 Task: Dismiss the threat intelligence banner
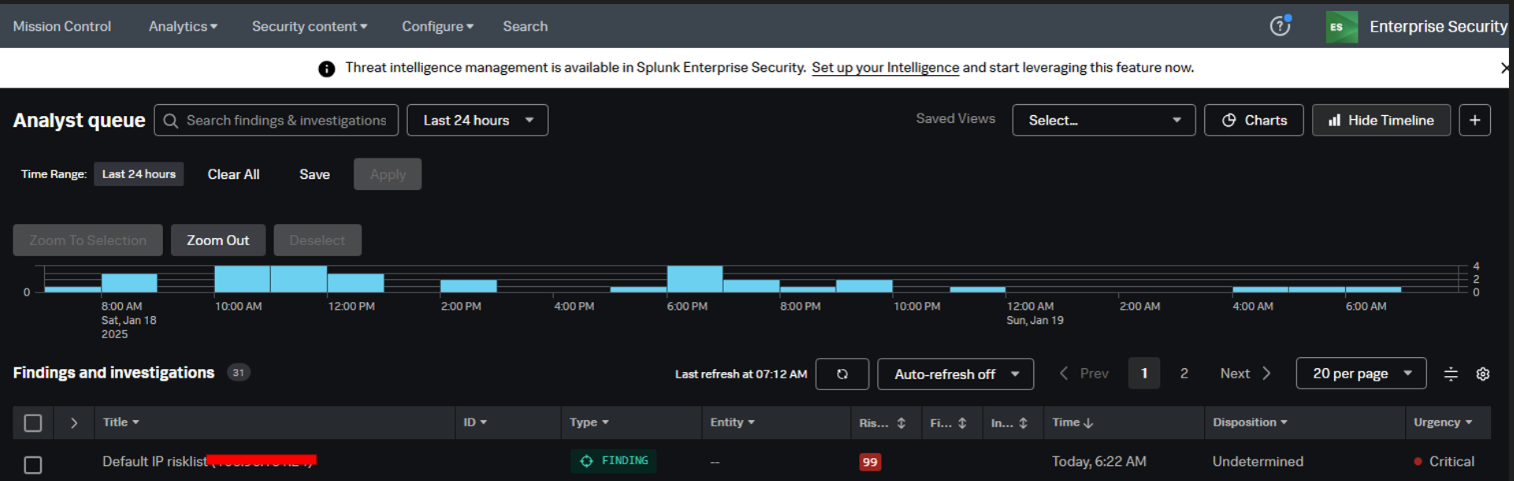tap(1505, 68)
